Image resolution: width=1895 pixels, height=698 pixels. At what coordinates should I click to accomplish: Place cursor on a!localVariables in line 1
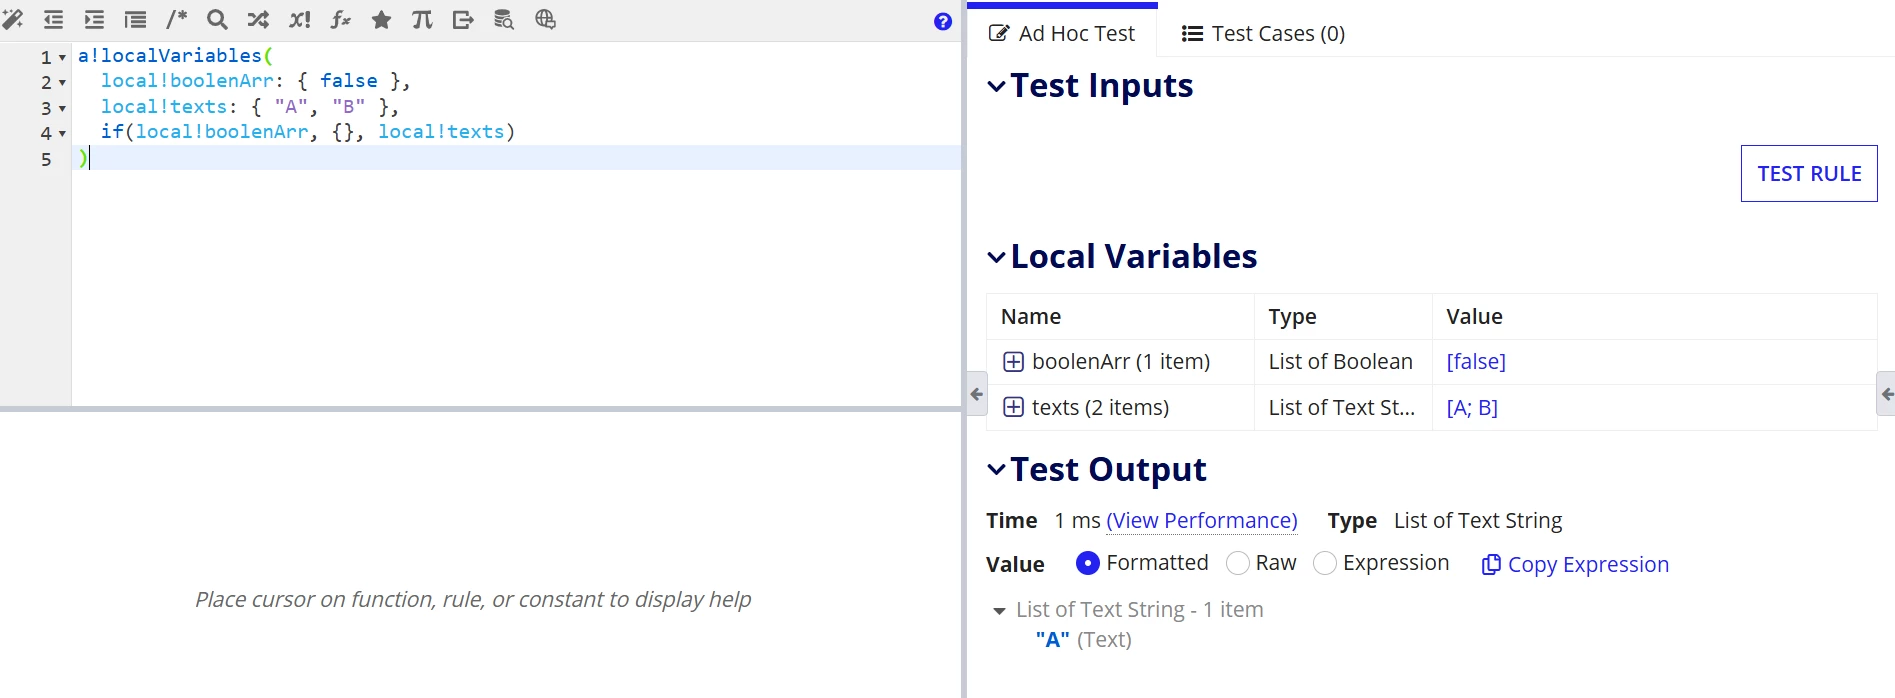(170, 56)
